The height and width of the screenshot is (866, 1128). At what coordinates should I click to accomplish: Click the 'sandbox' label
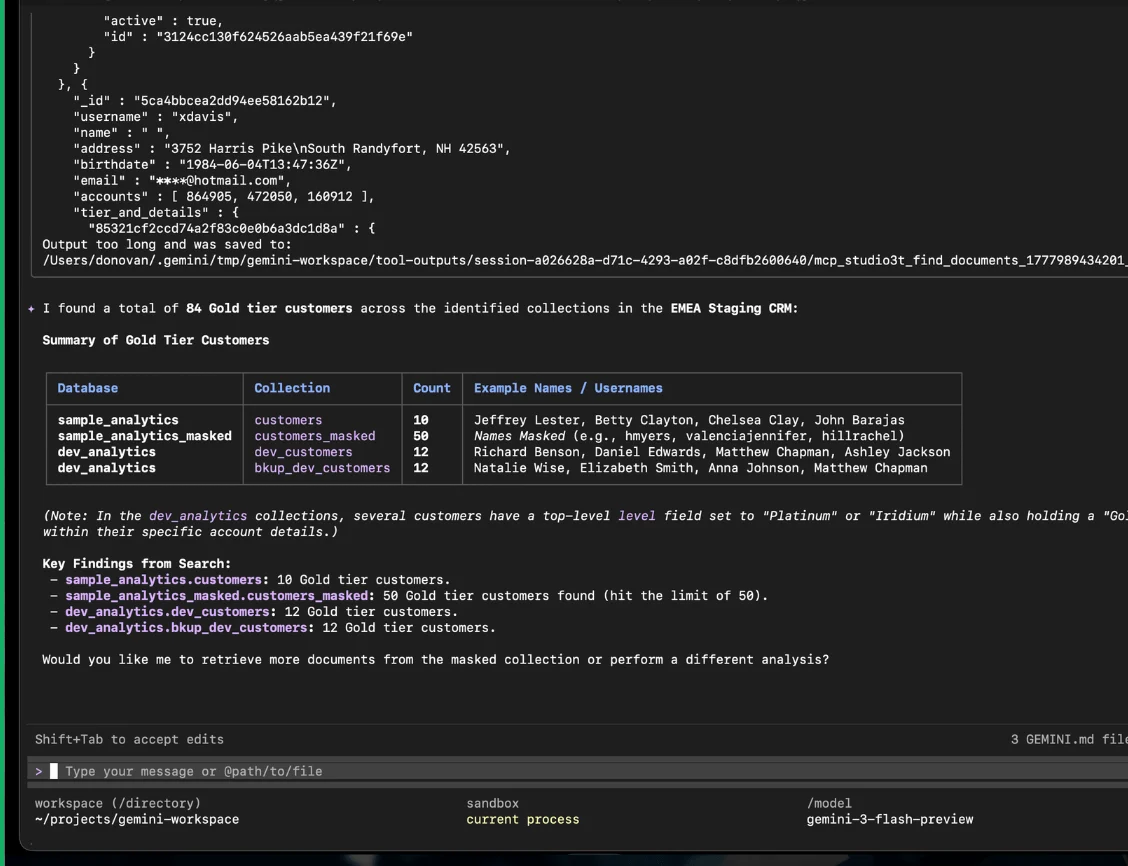pos(493,803)
